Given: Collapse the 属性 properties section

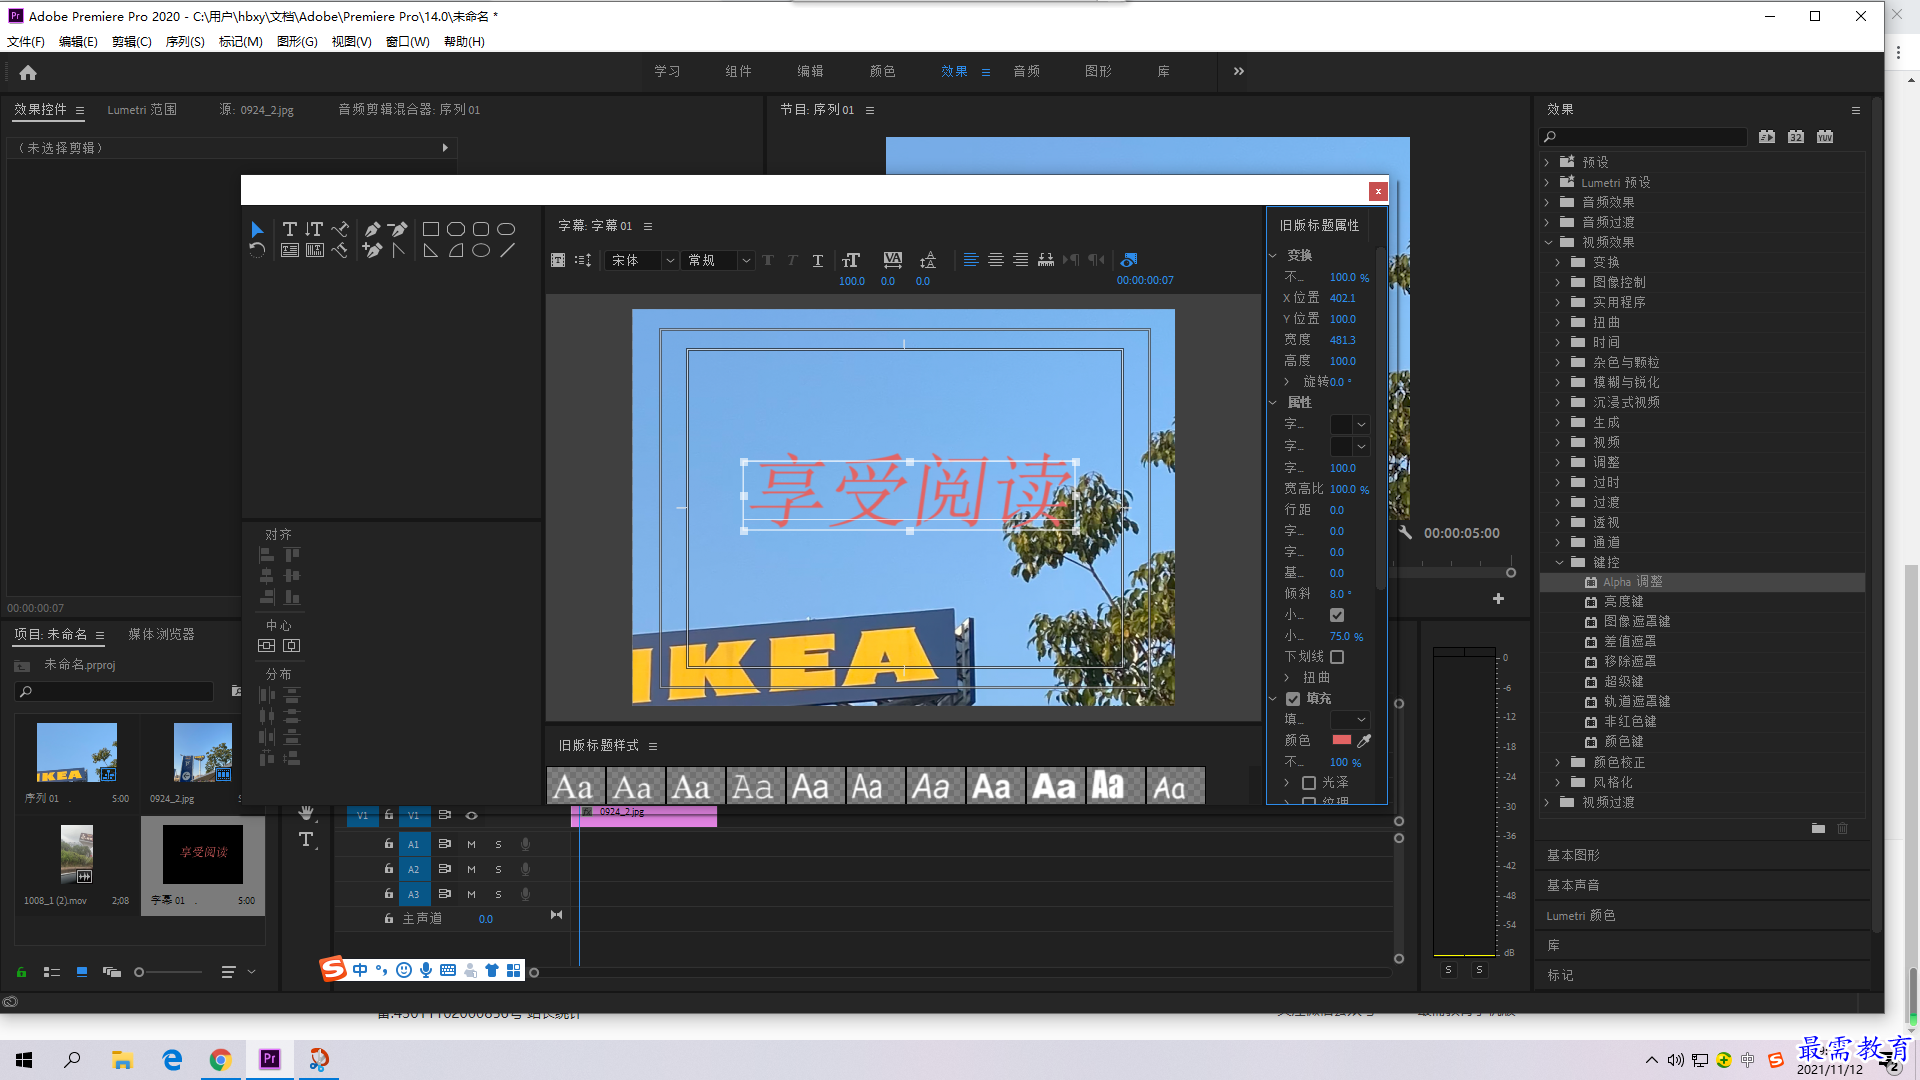Looking at the screenshot, I should pyautogui.click(x=1273, y=402).
